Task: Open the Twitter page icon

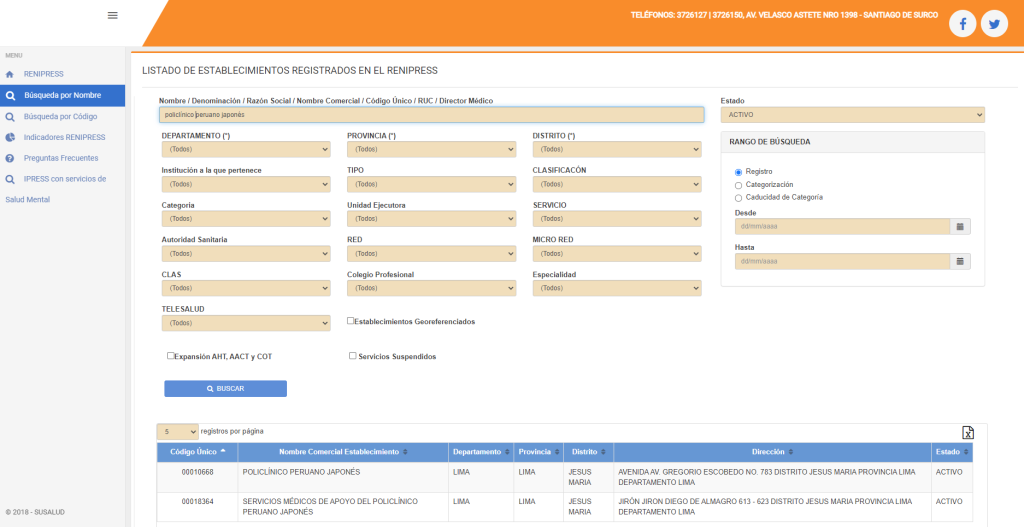Action: [994, 24]
